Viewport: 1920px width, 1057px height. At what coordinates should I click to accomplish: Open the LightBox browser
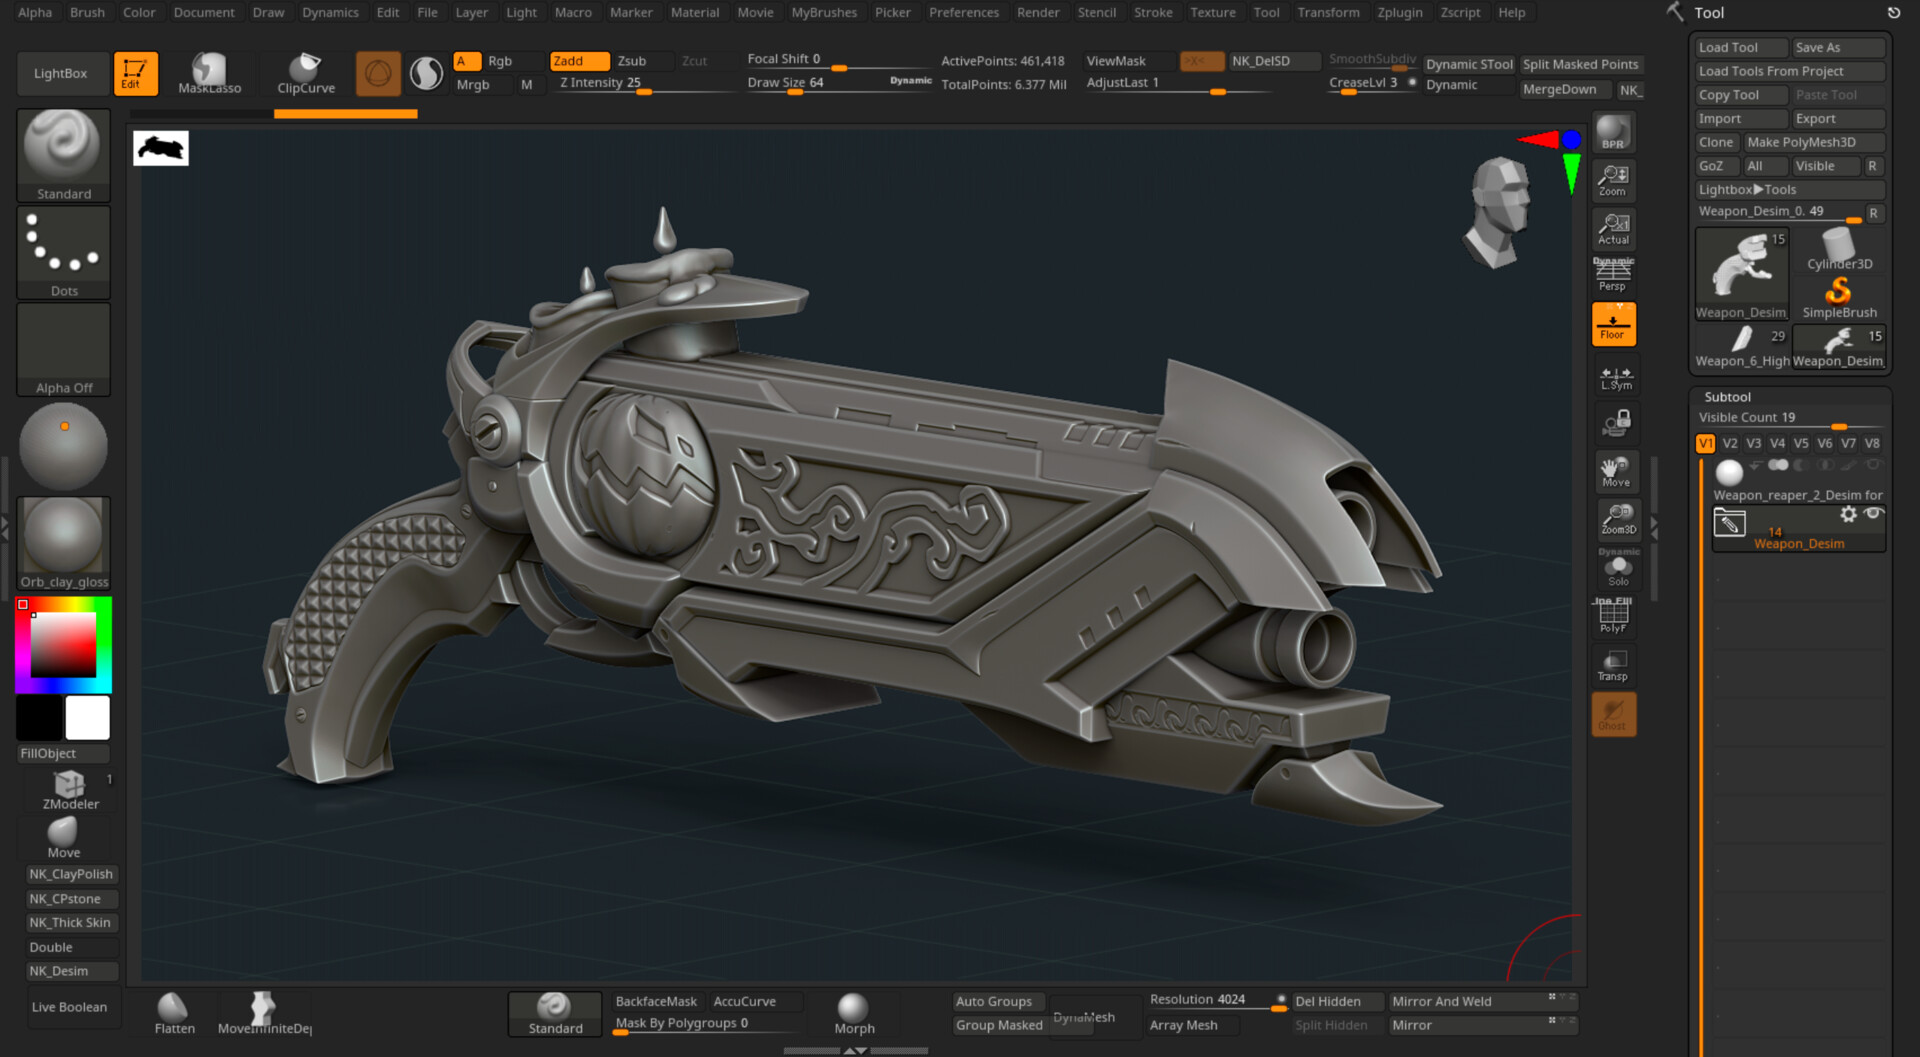tap(62, 73)
